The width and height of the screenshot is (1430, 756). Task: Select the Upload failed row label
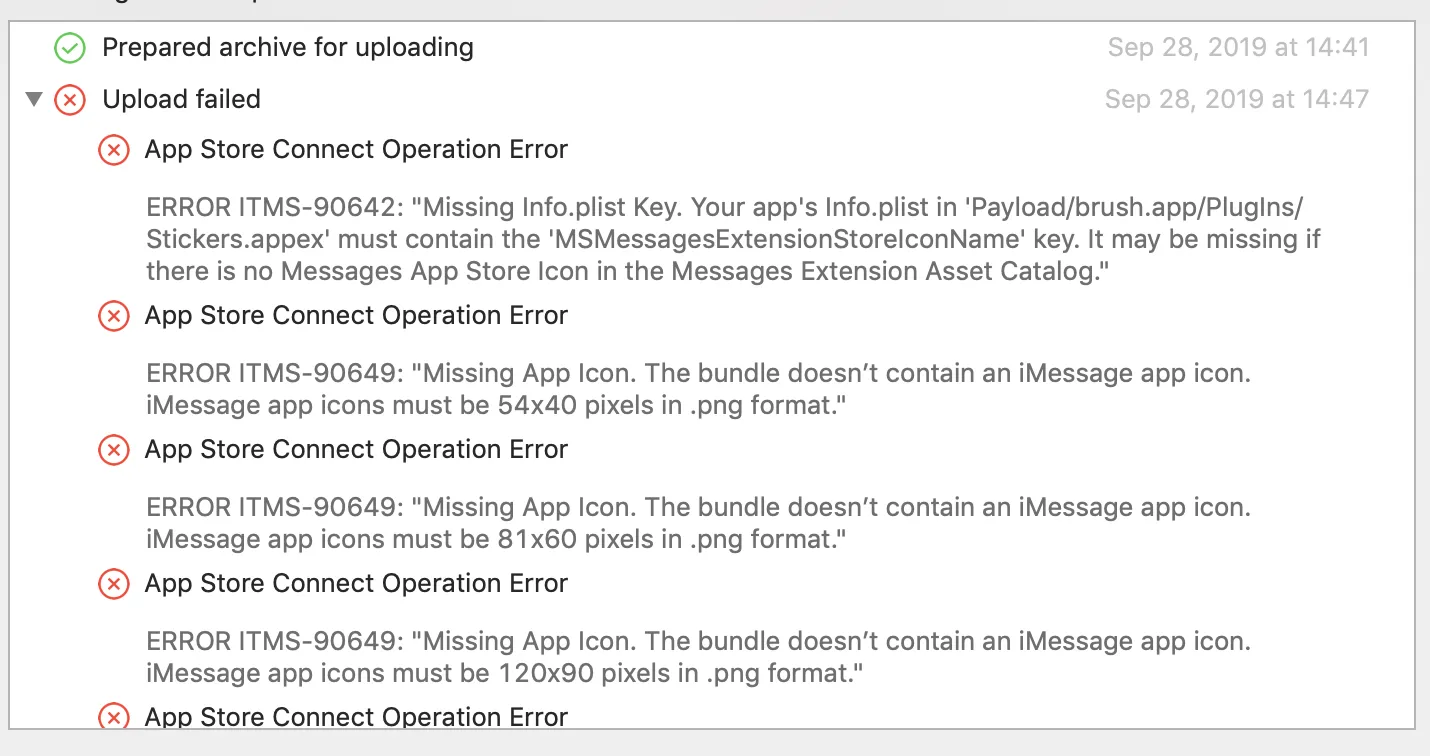point(181,99)
